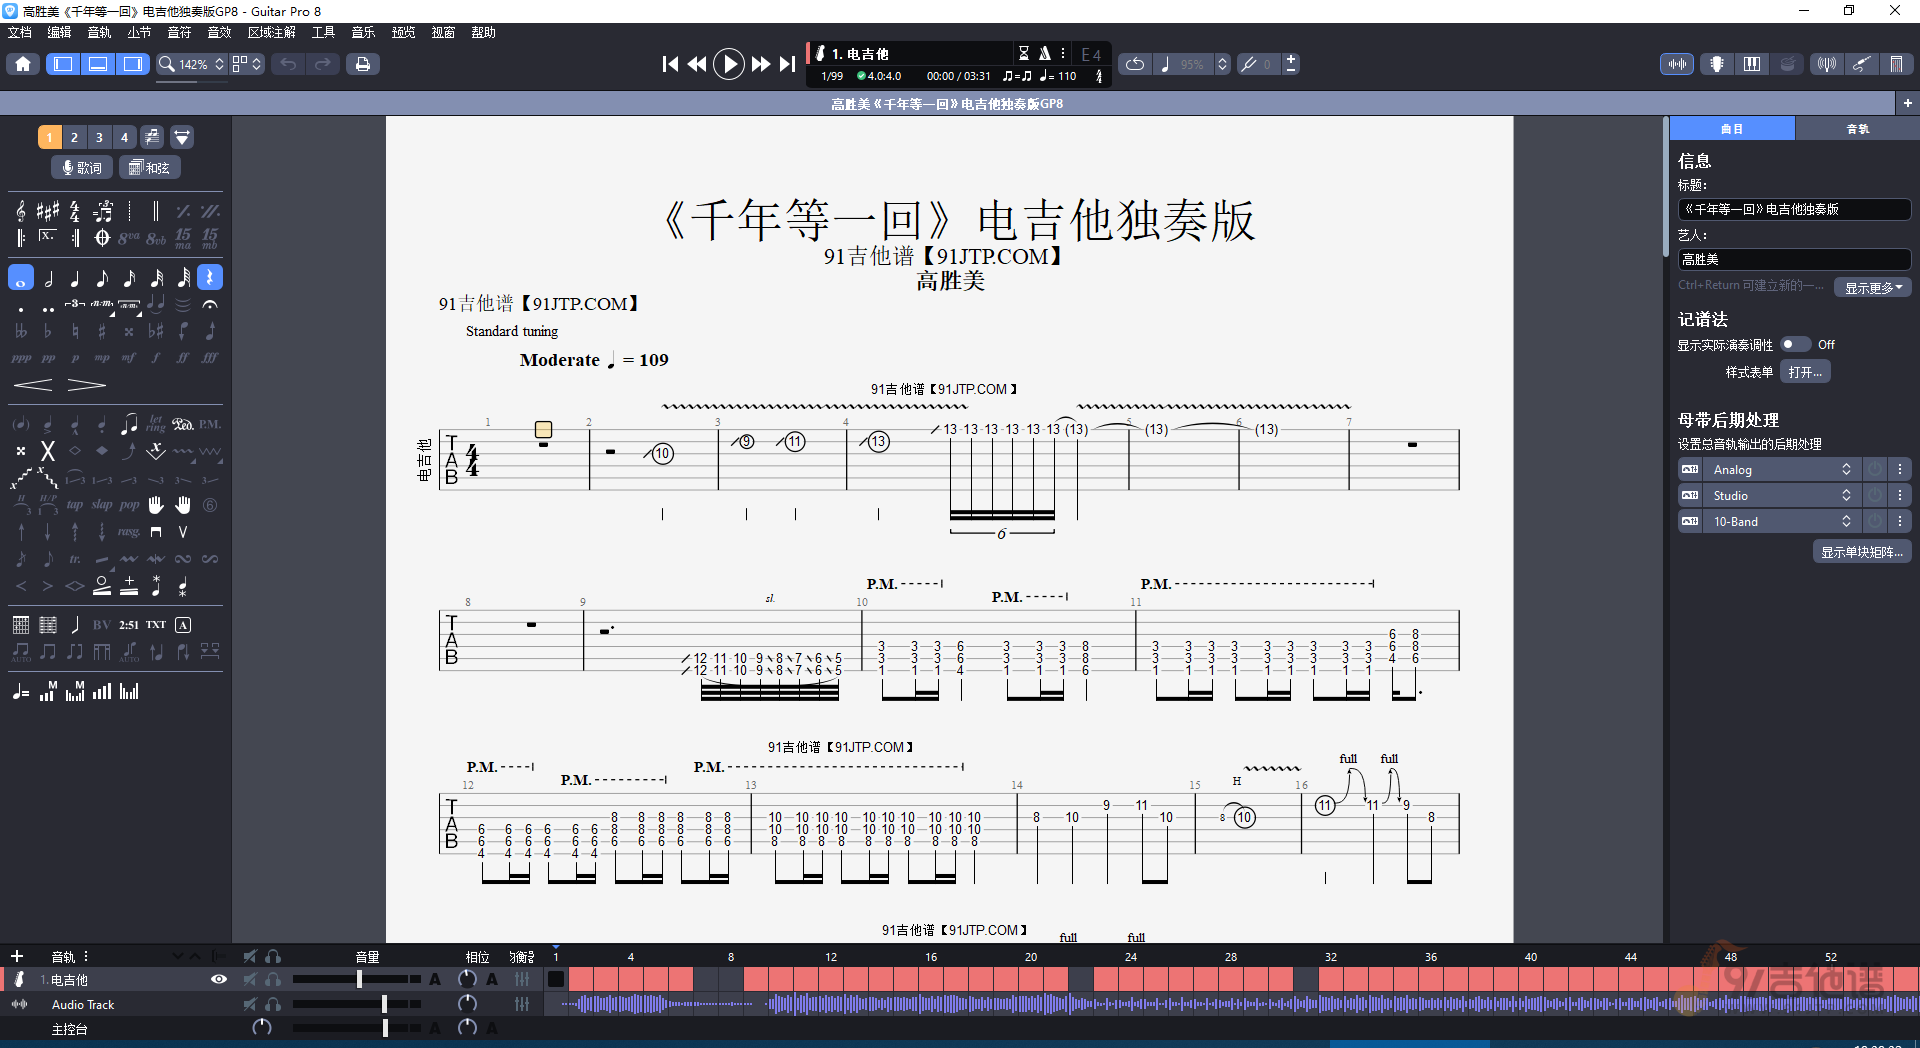Open the key signature sharps icon
This screenshot has width=1920, height=1048.
coord(48,211)
